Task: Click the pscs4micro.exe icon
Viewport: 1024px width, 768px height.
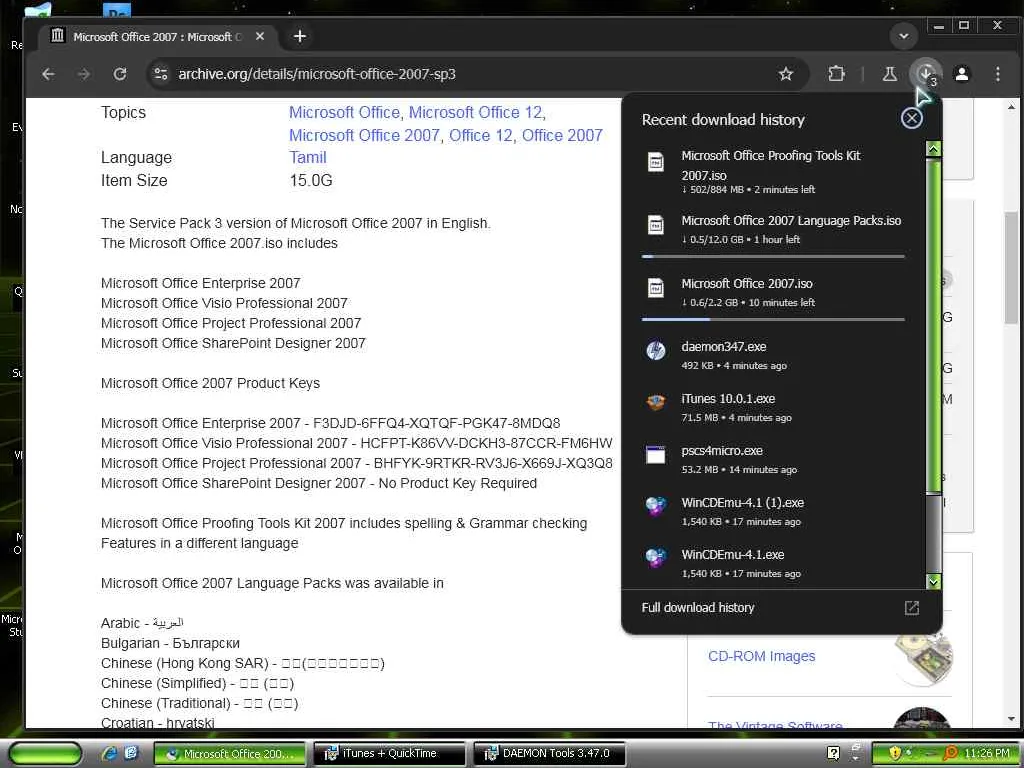Action: pos(656,455)
